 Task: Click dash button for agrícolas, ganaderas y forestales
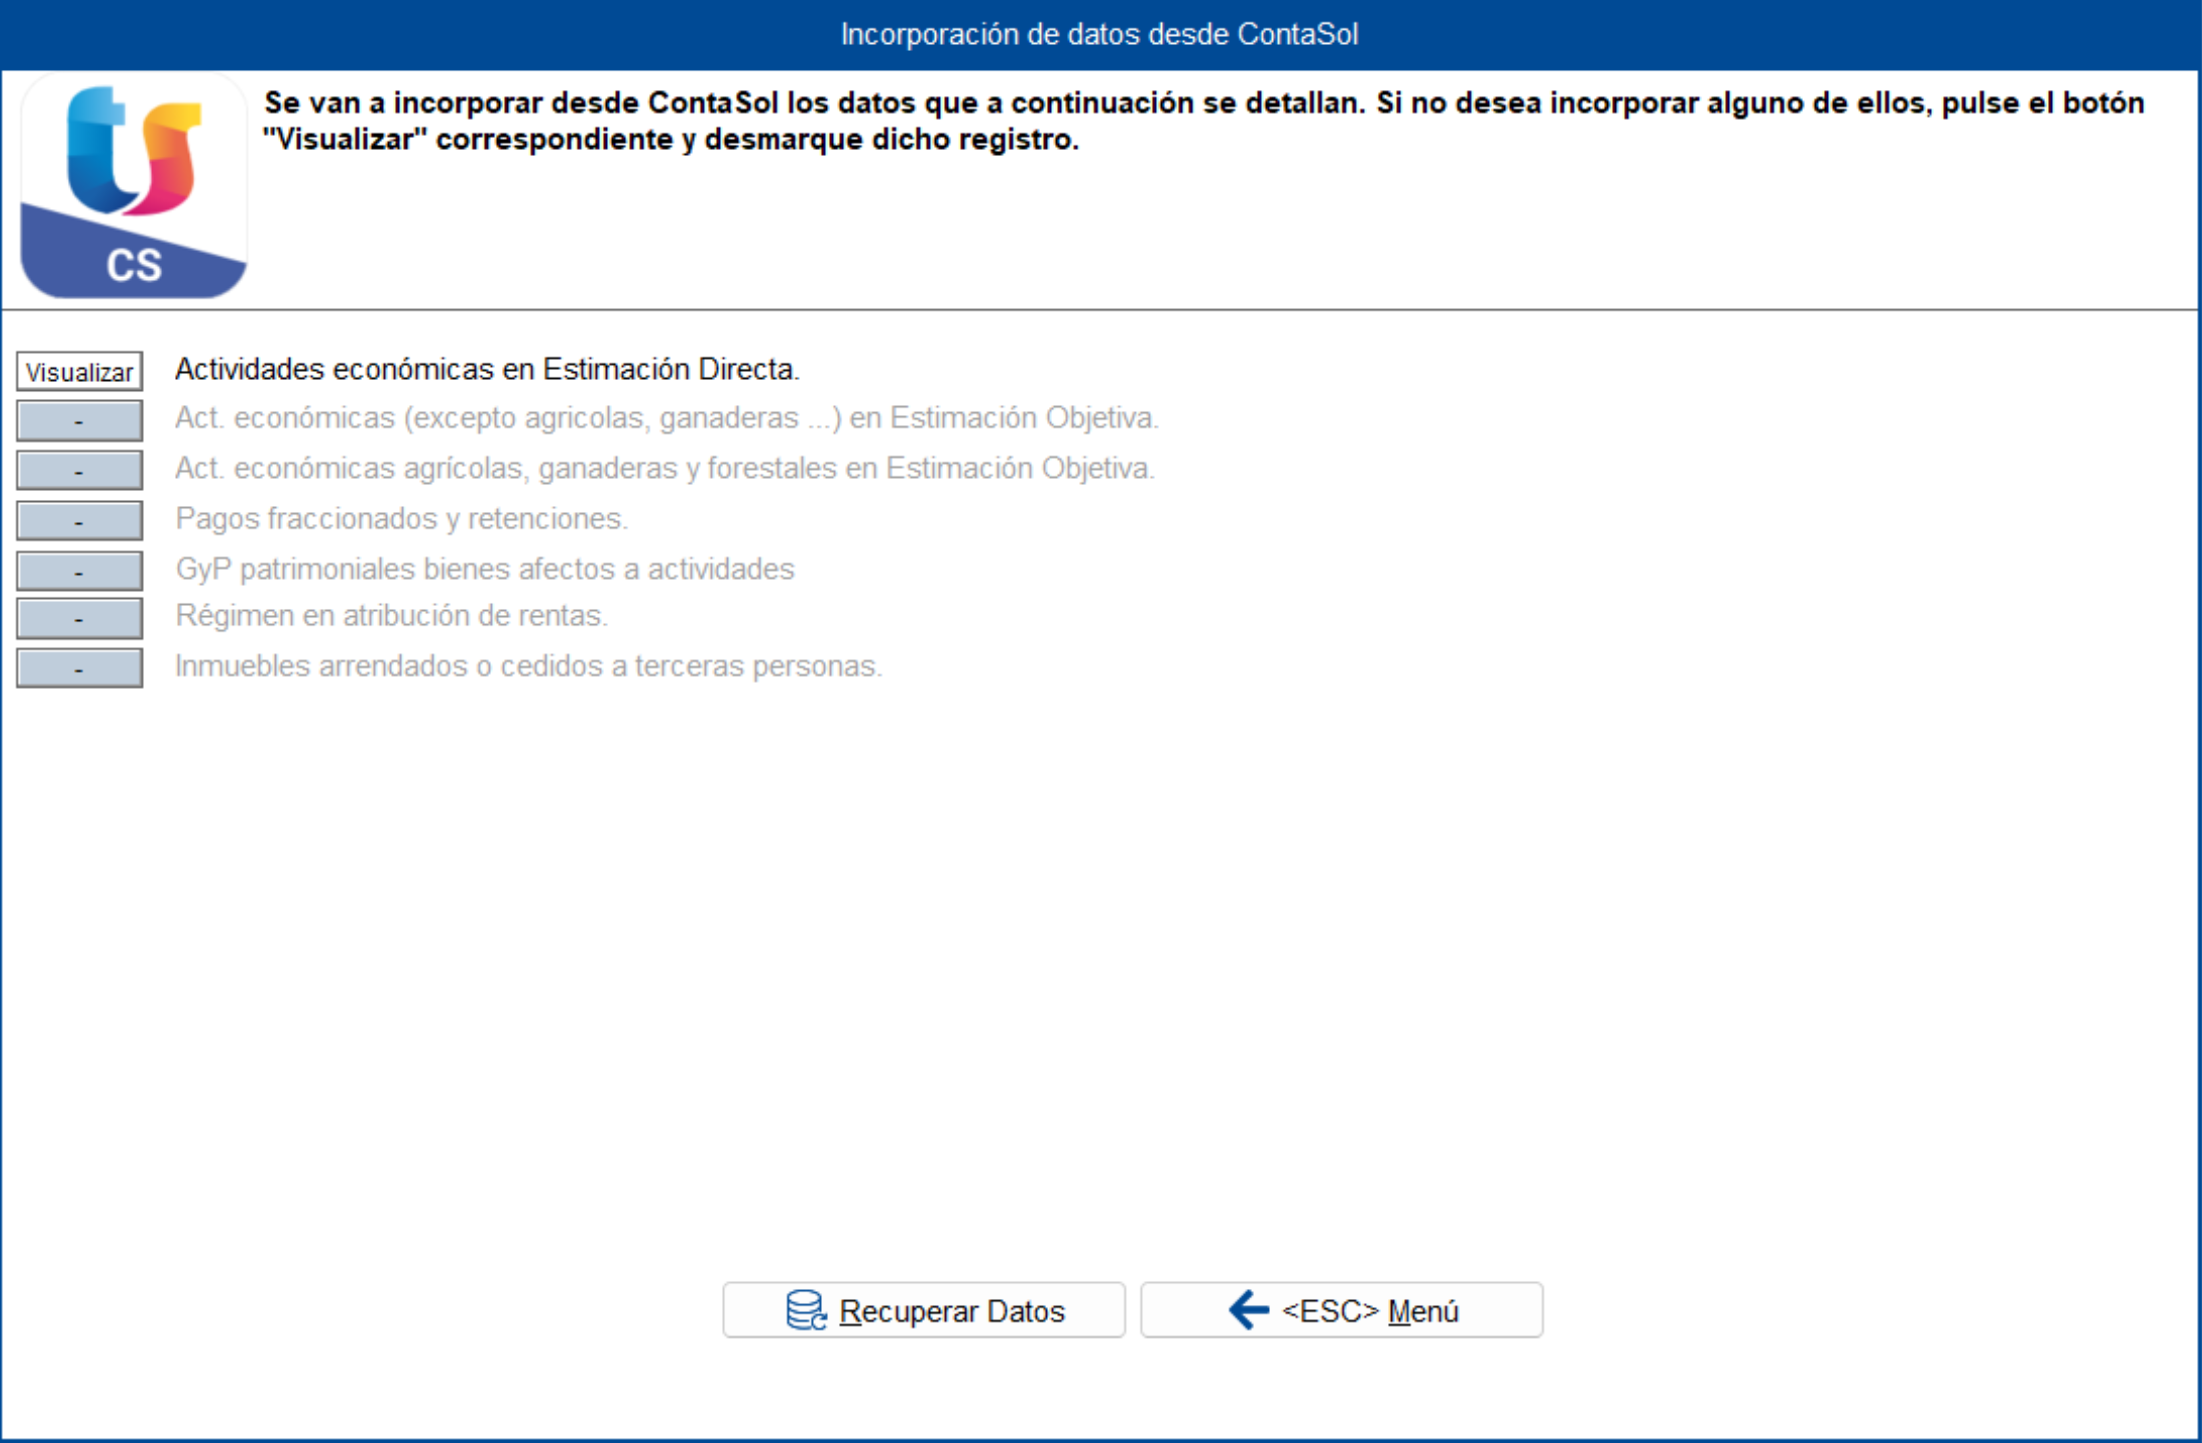point(79,470)
